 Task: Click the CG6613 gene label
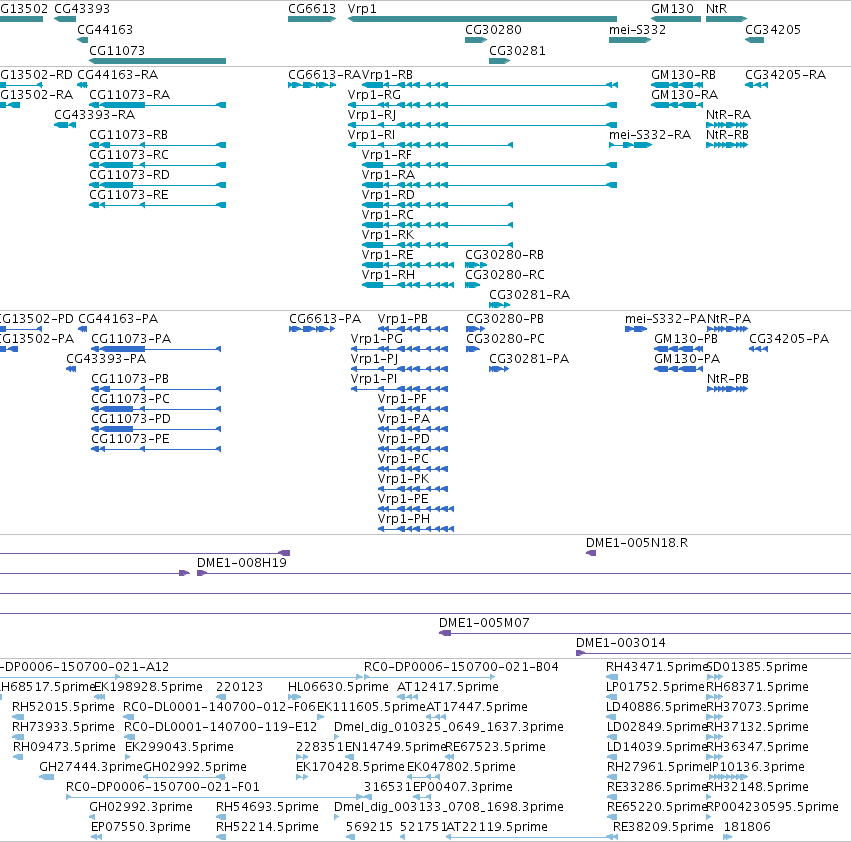[312, 9]
